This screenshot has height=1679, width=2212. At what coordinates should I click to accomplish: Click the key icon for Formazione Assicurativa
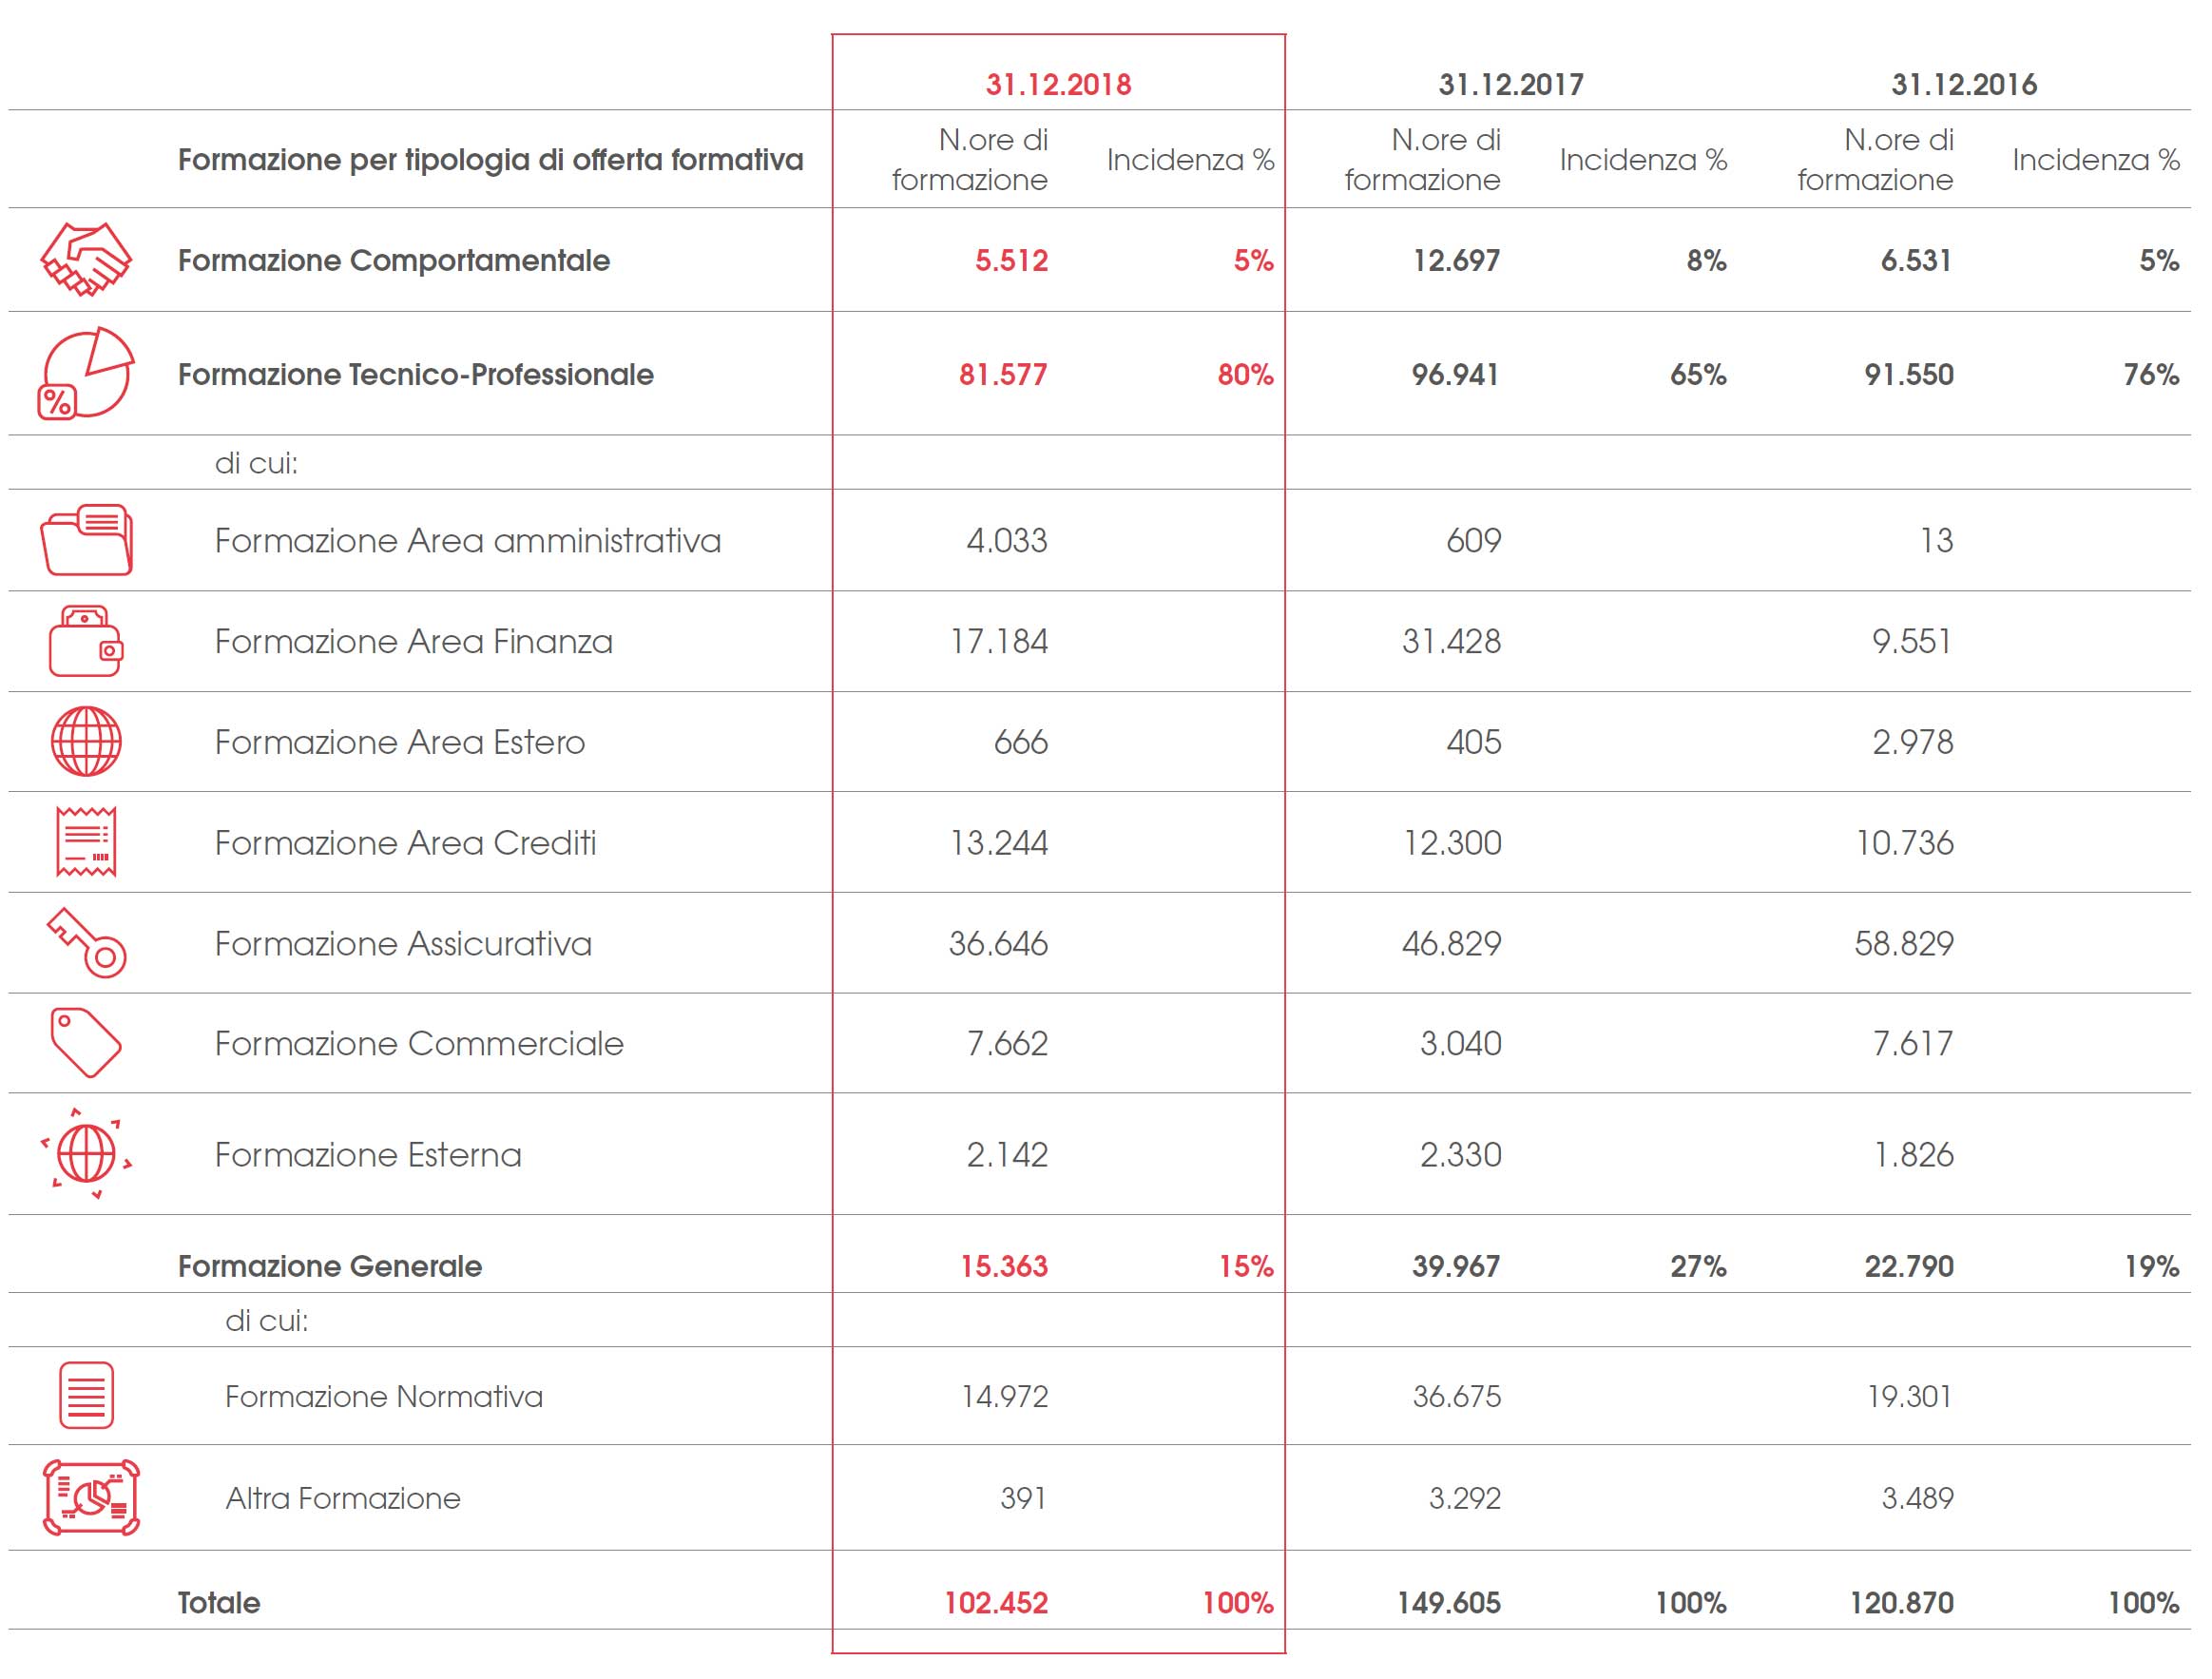pos(86,942)
